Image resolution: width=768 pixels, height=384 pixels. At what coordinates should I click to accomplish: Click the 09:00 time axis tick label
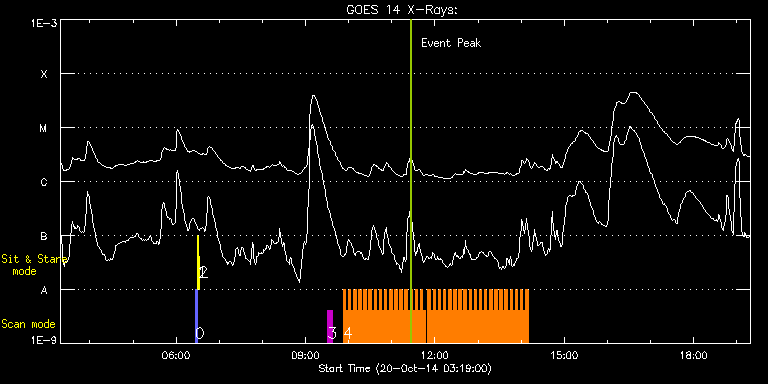coord(305,354)
